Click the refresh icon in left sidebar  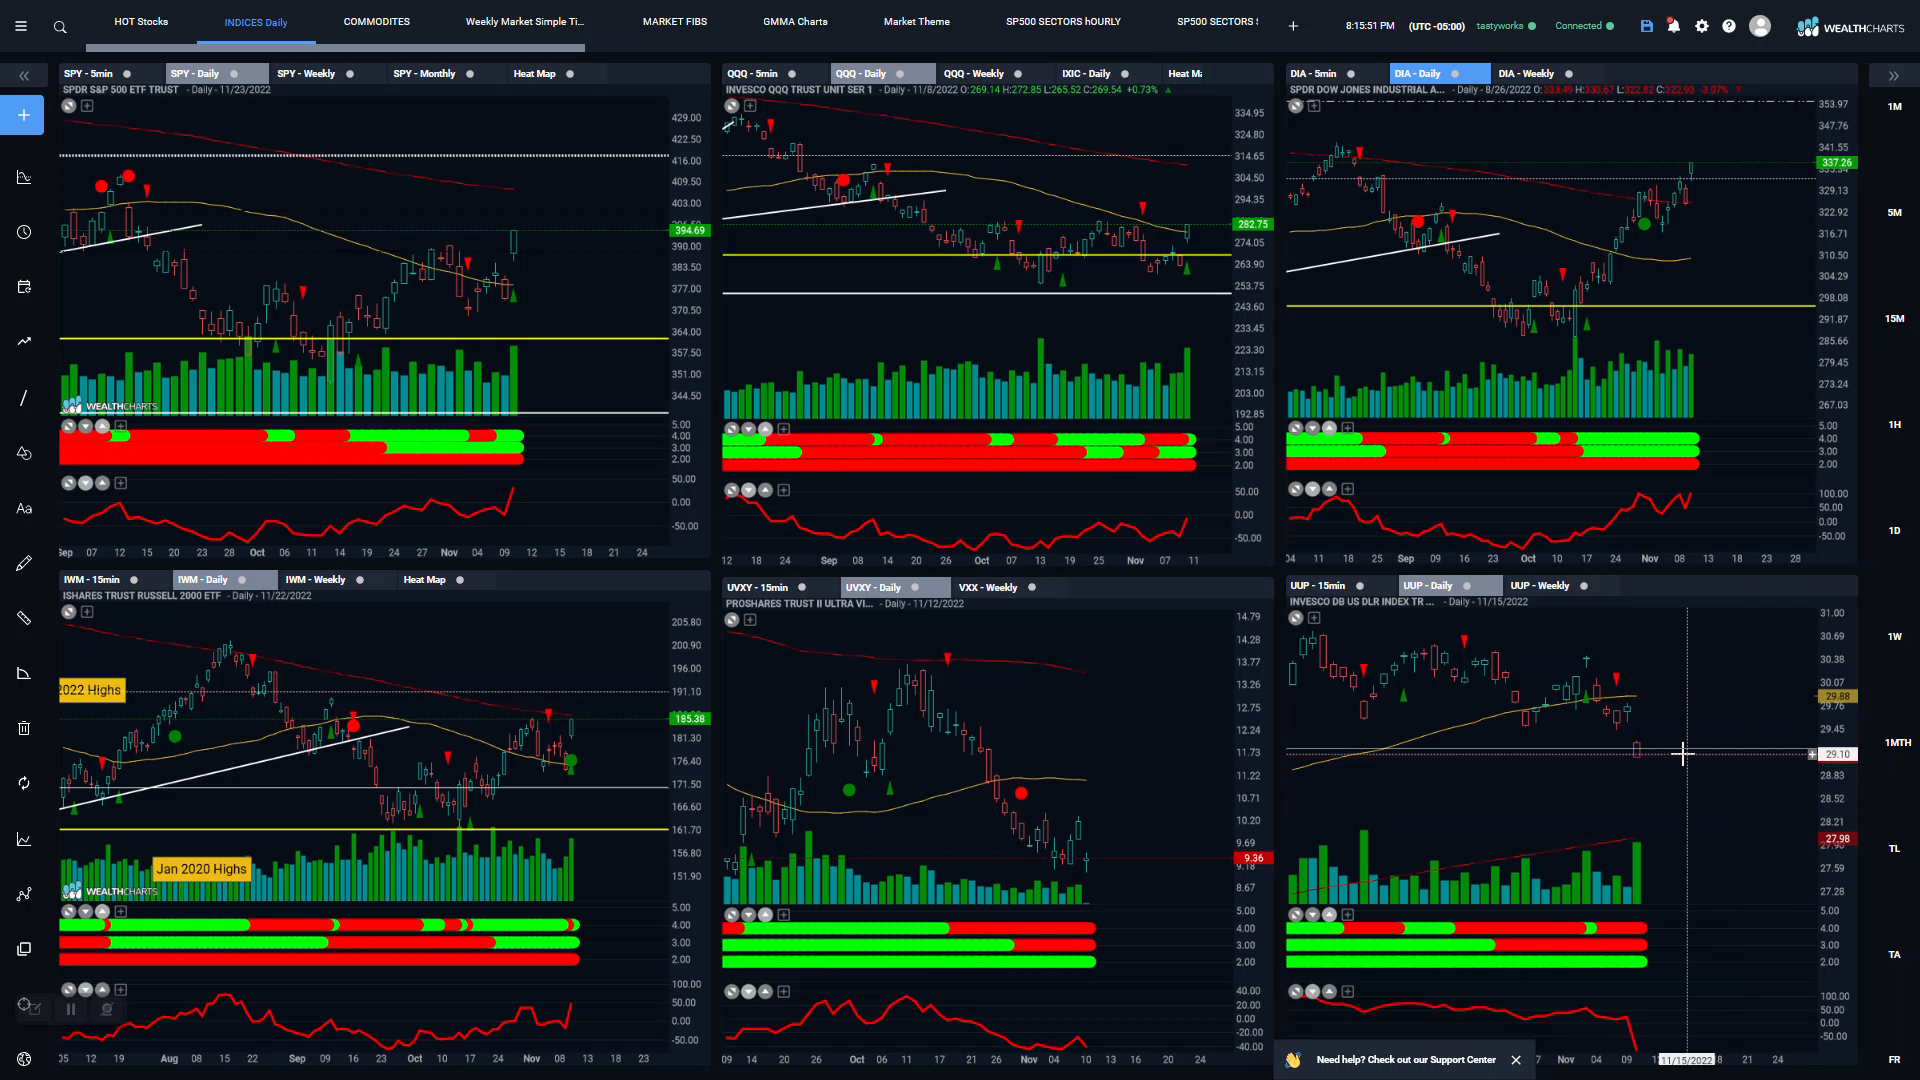[x=24, y=783]
